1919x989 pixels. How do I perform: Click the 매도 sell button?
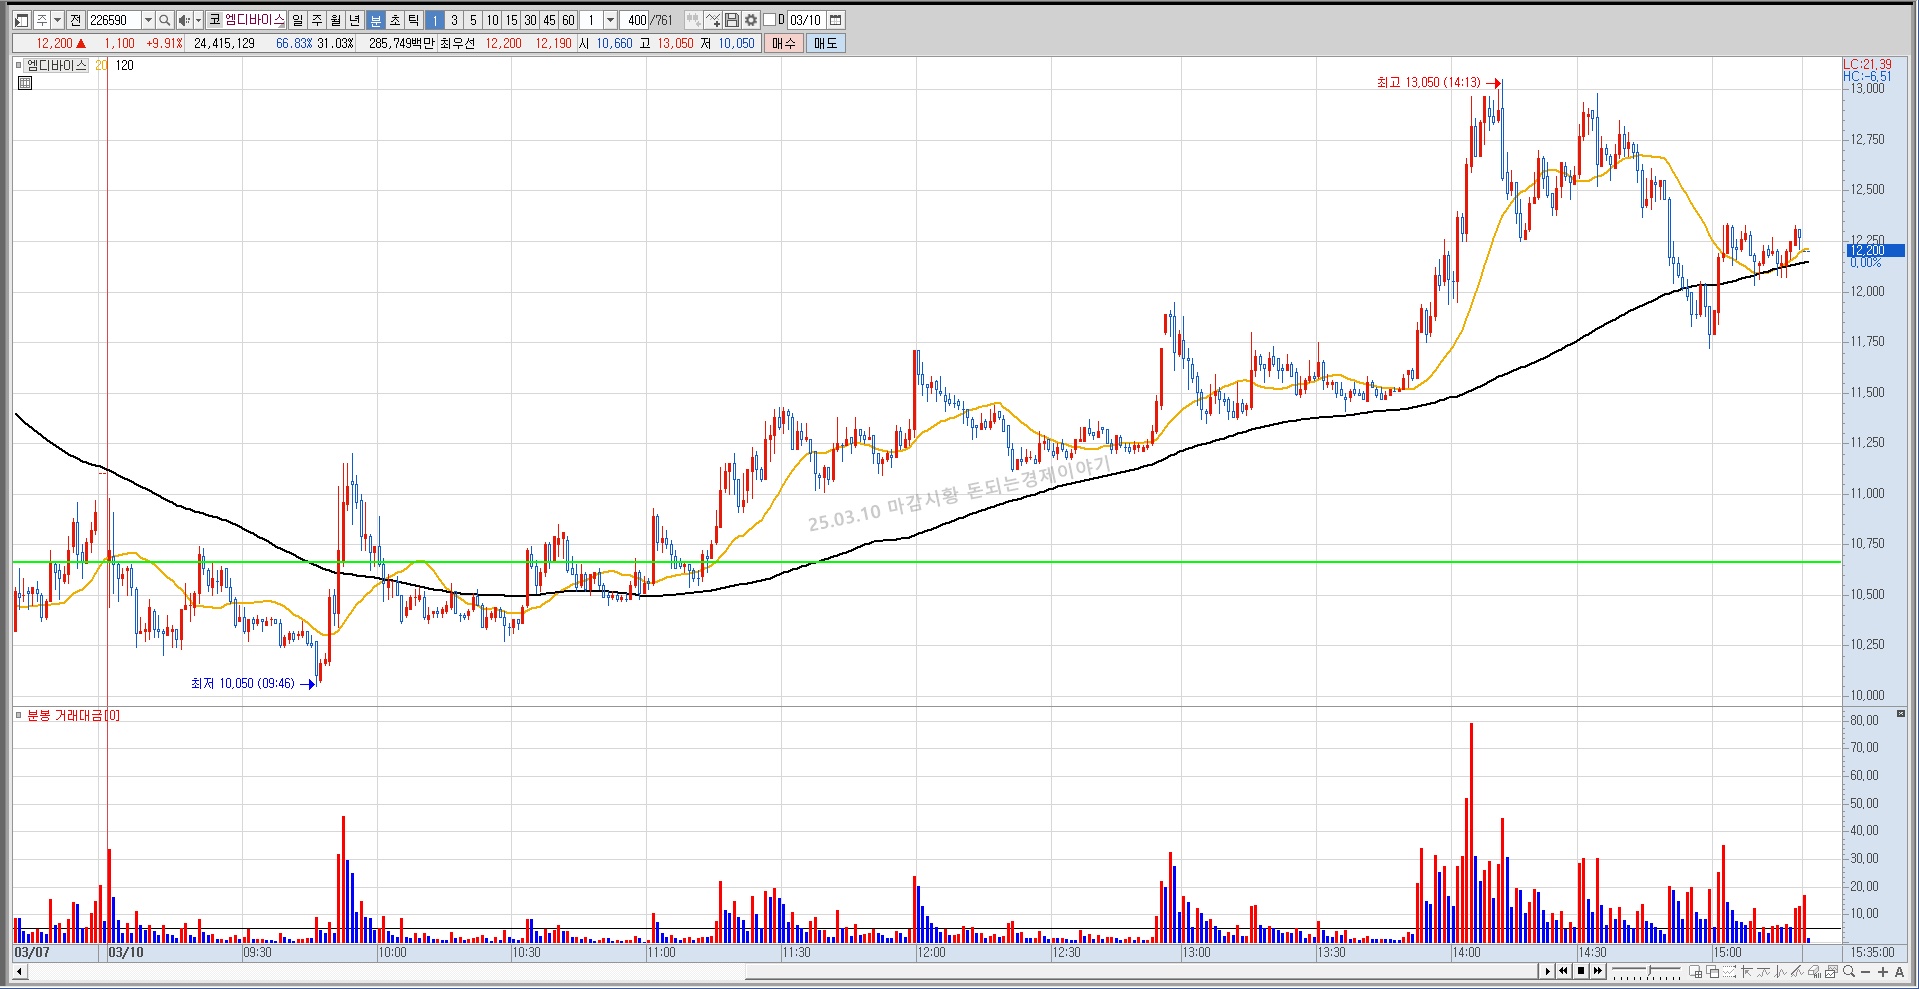point(826,43)
